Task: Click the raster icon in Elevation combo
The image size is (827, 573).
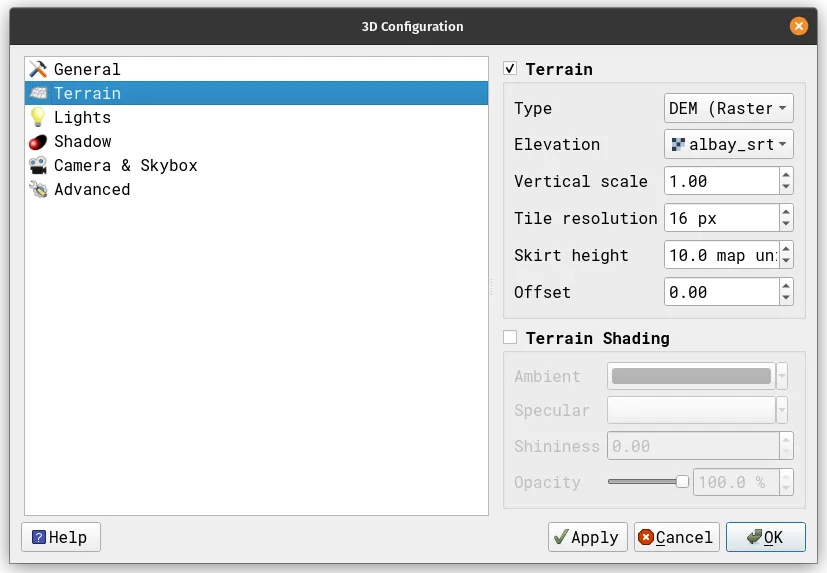Action: [678, 144]
